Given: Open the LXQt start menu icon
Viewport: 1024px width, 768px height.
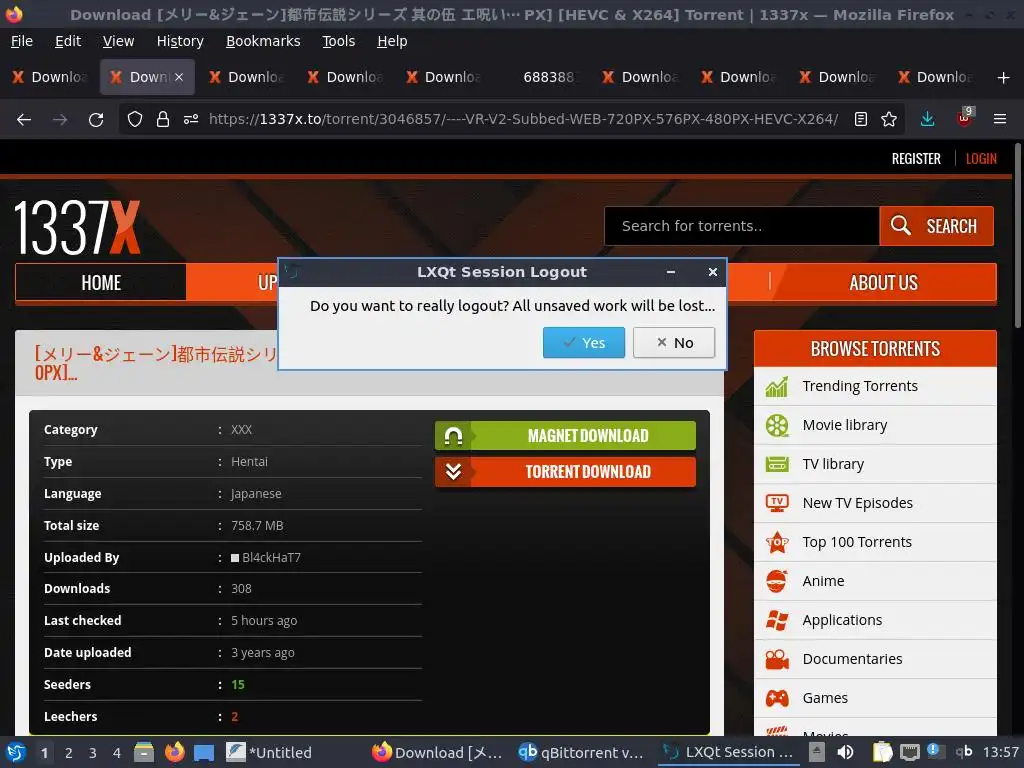Looking at the screenshot, I should (16, 752).
